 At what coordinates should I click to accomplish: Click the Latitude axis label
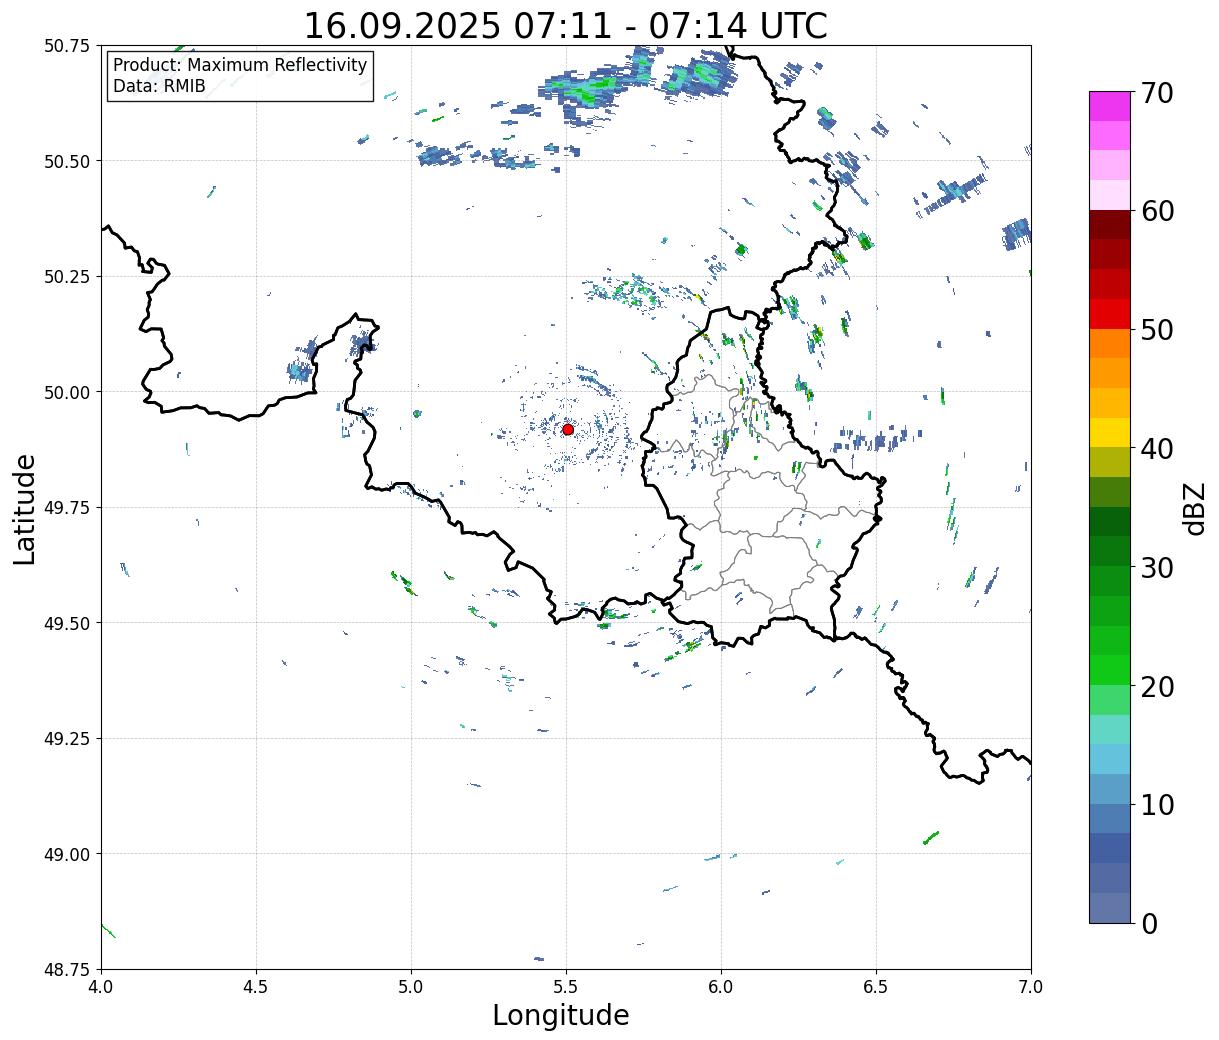tap(25, 508)
